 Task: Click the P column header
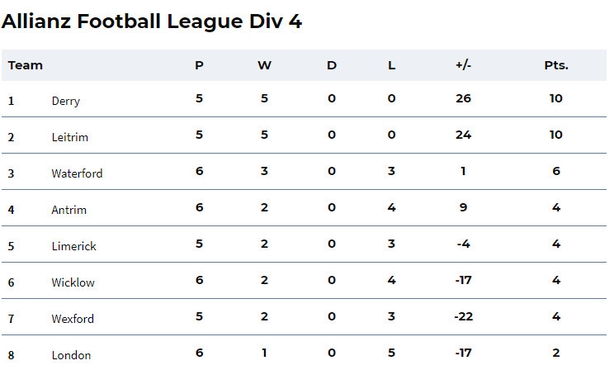coord(199,65)
